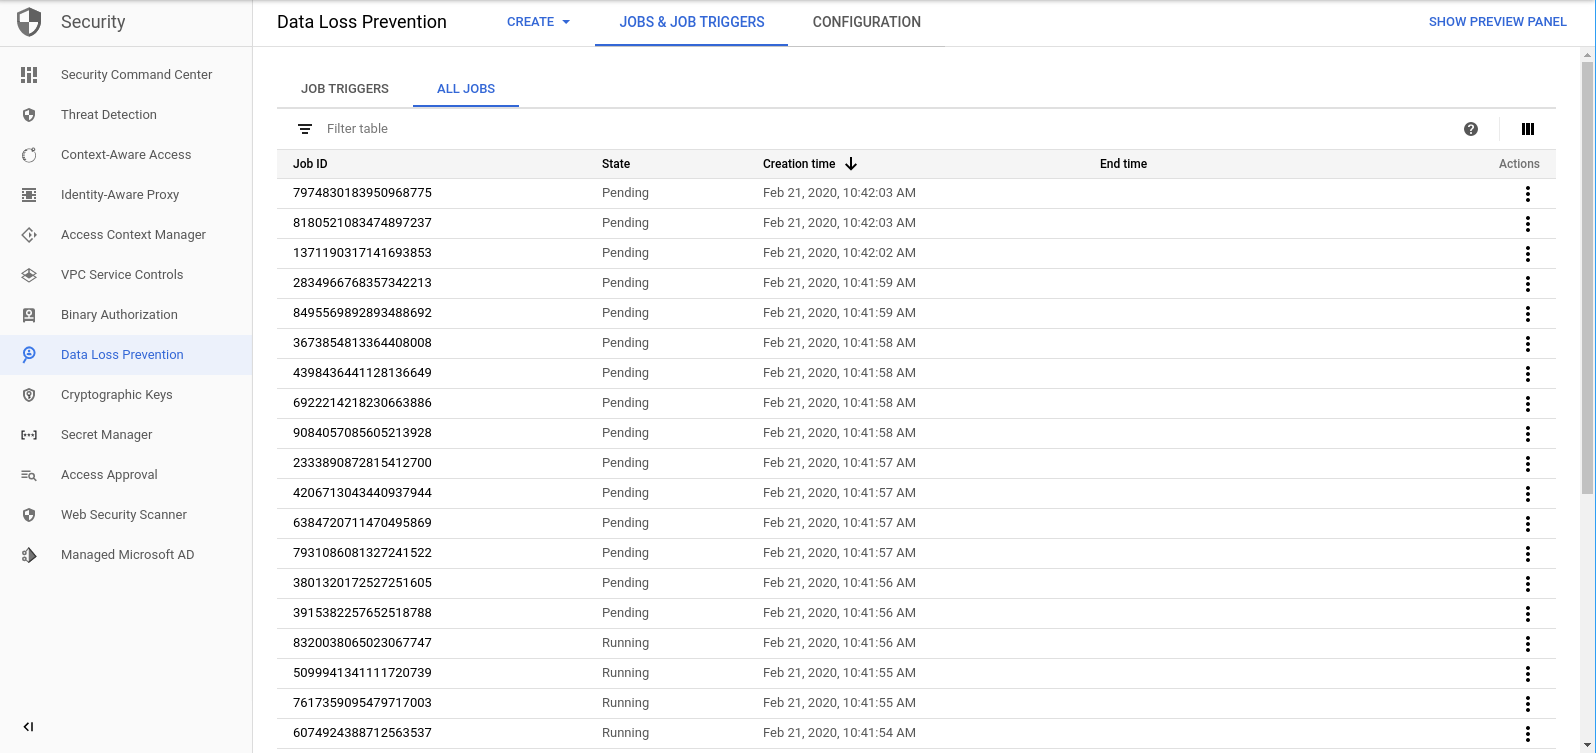Open Cryptographic Keys in the sidebar
Image resolution: width=1596 pixels, height=753 pixels.
pyautogui.click(x=116, y=395)
